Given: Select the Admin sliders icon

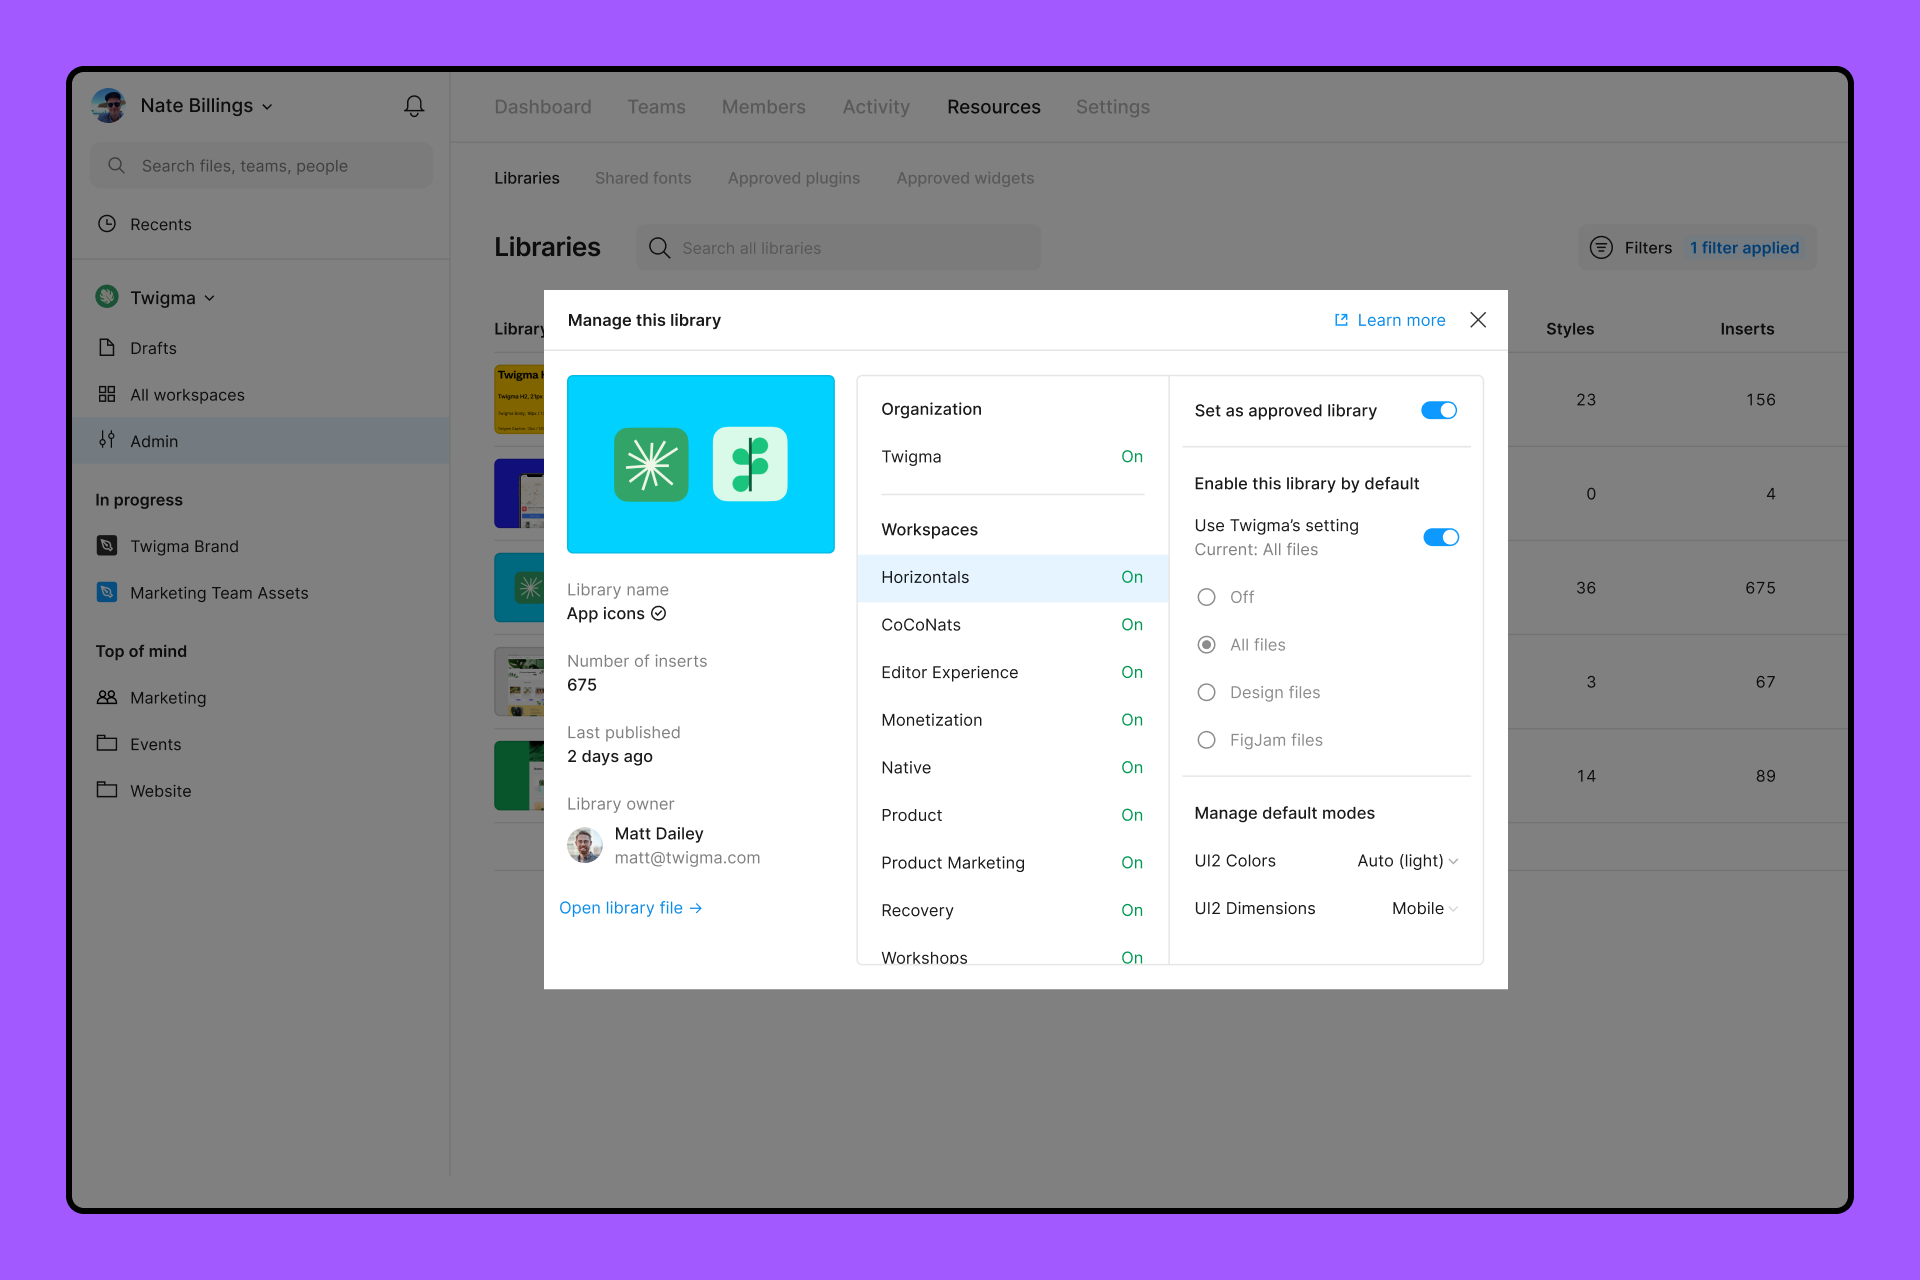Looking at the screenshot, I should pyautogui.click(x=107, y=440).
